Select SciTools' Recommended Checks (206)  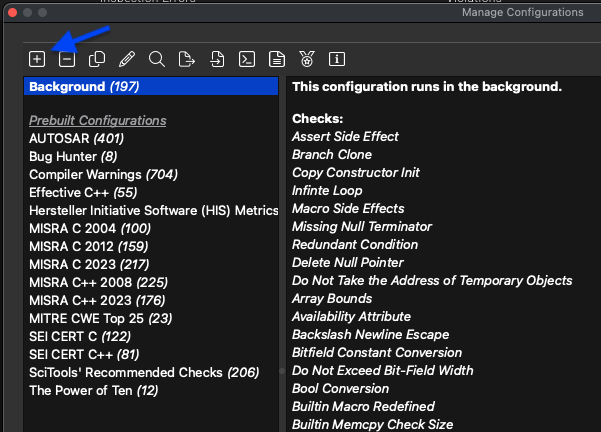point(144,373)
